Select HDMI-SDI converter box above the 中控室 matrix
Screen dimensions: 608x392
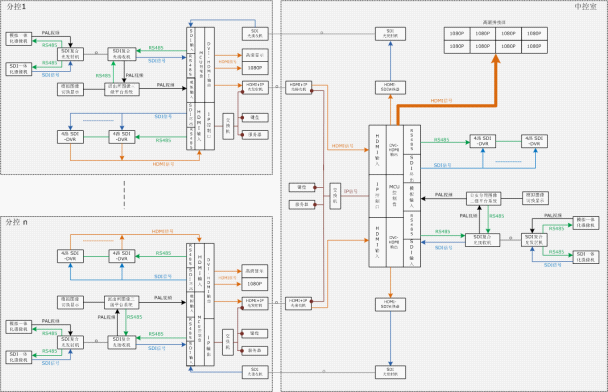pos(390,87)
